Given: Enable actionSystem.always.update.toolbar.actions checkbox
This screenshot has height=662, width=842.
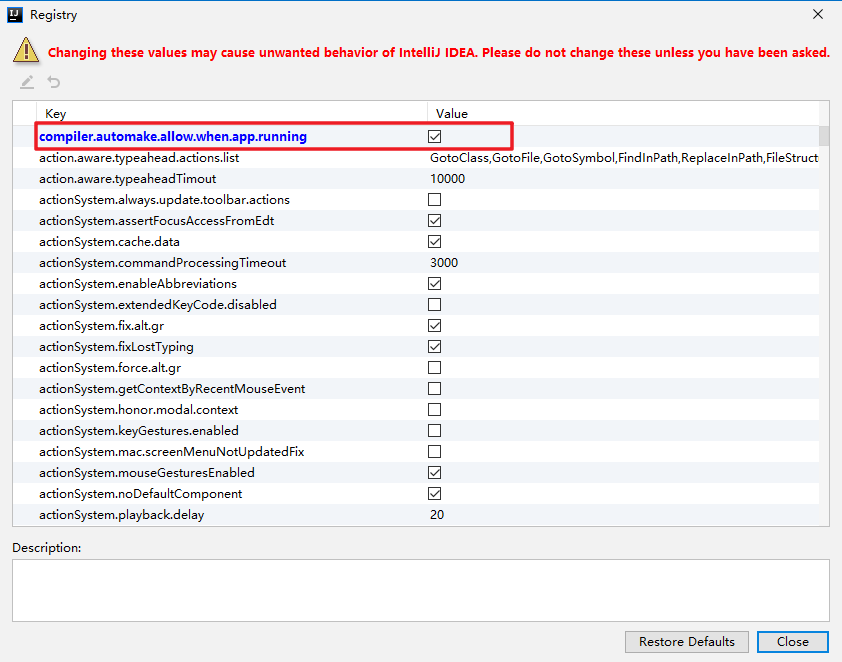Looking at the screenshot, I should (x=434, y=200).
